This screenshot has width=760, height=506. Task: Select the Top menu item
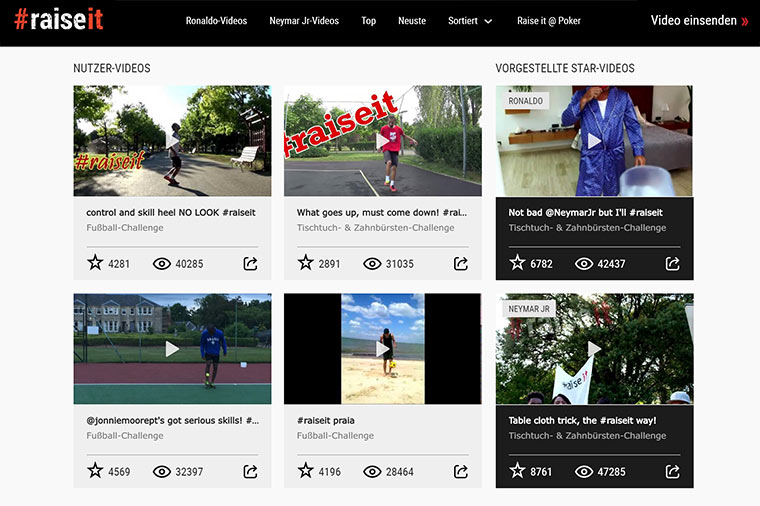pos(369,21)
